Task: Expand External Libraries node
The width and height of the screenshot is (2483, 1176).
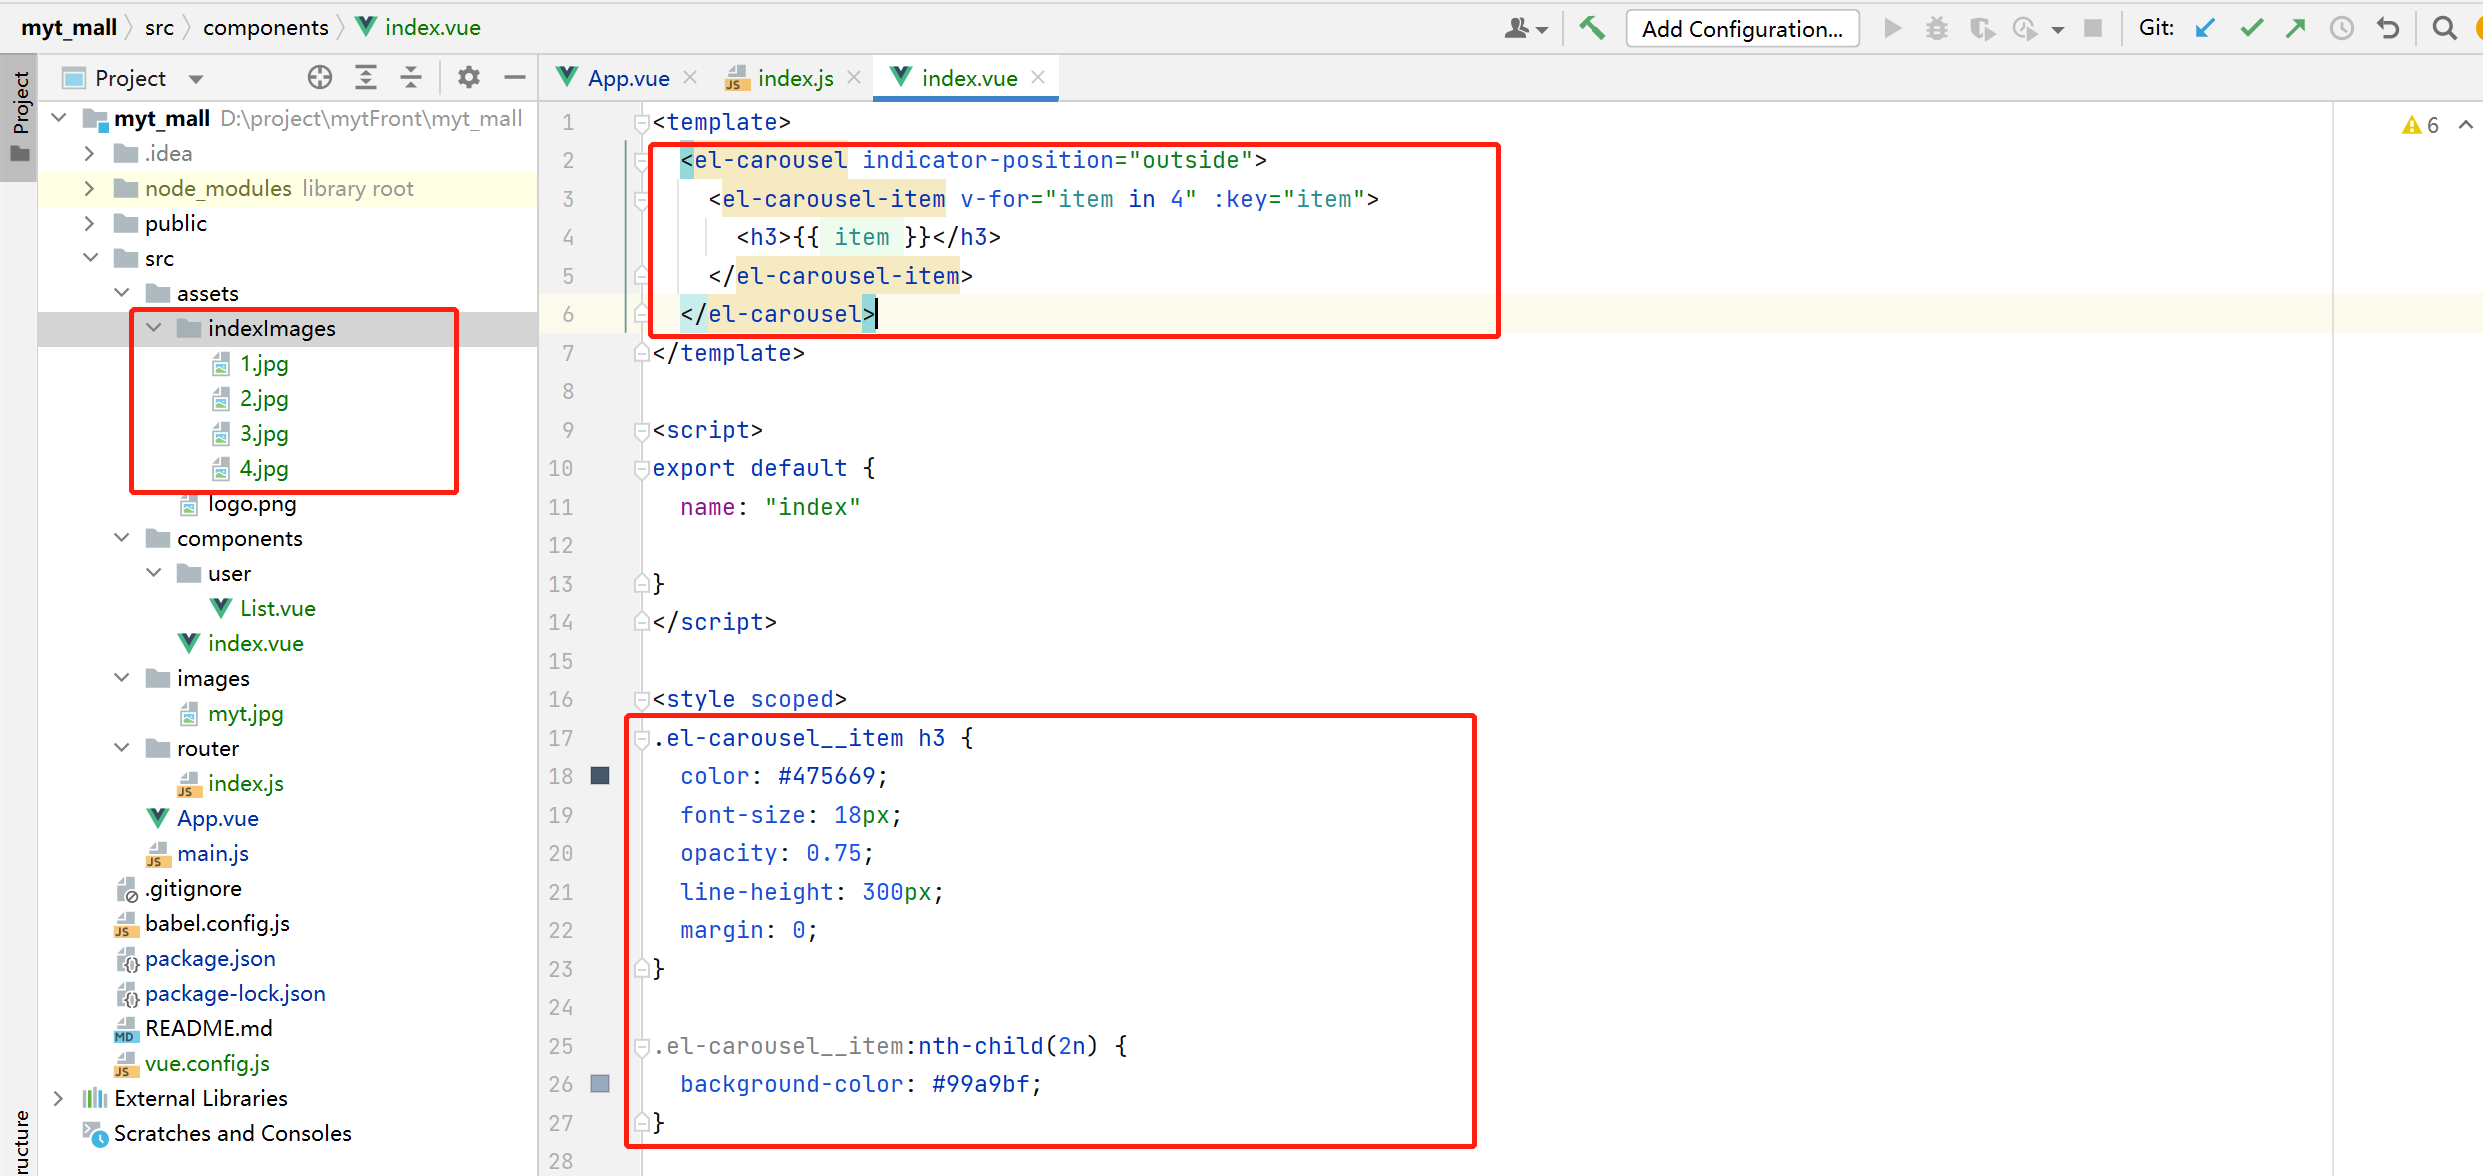Action: (59, 1098)
